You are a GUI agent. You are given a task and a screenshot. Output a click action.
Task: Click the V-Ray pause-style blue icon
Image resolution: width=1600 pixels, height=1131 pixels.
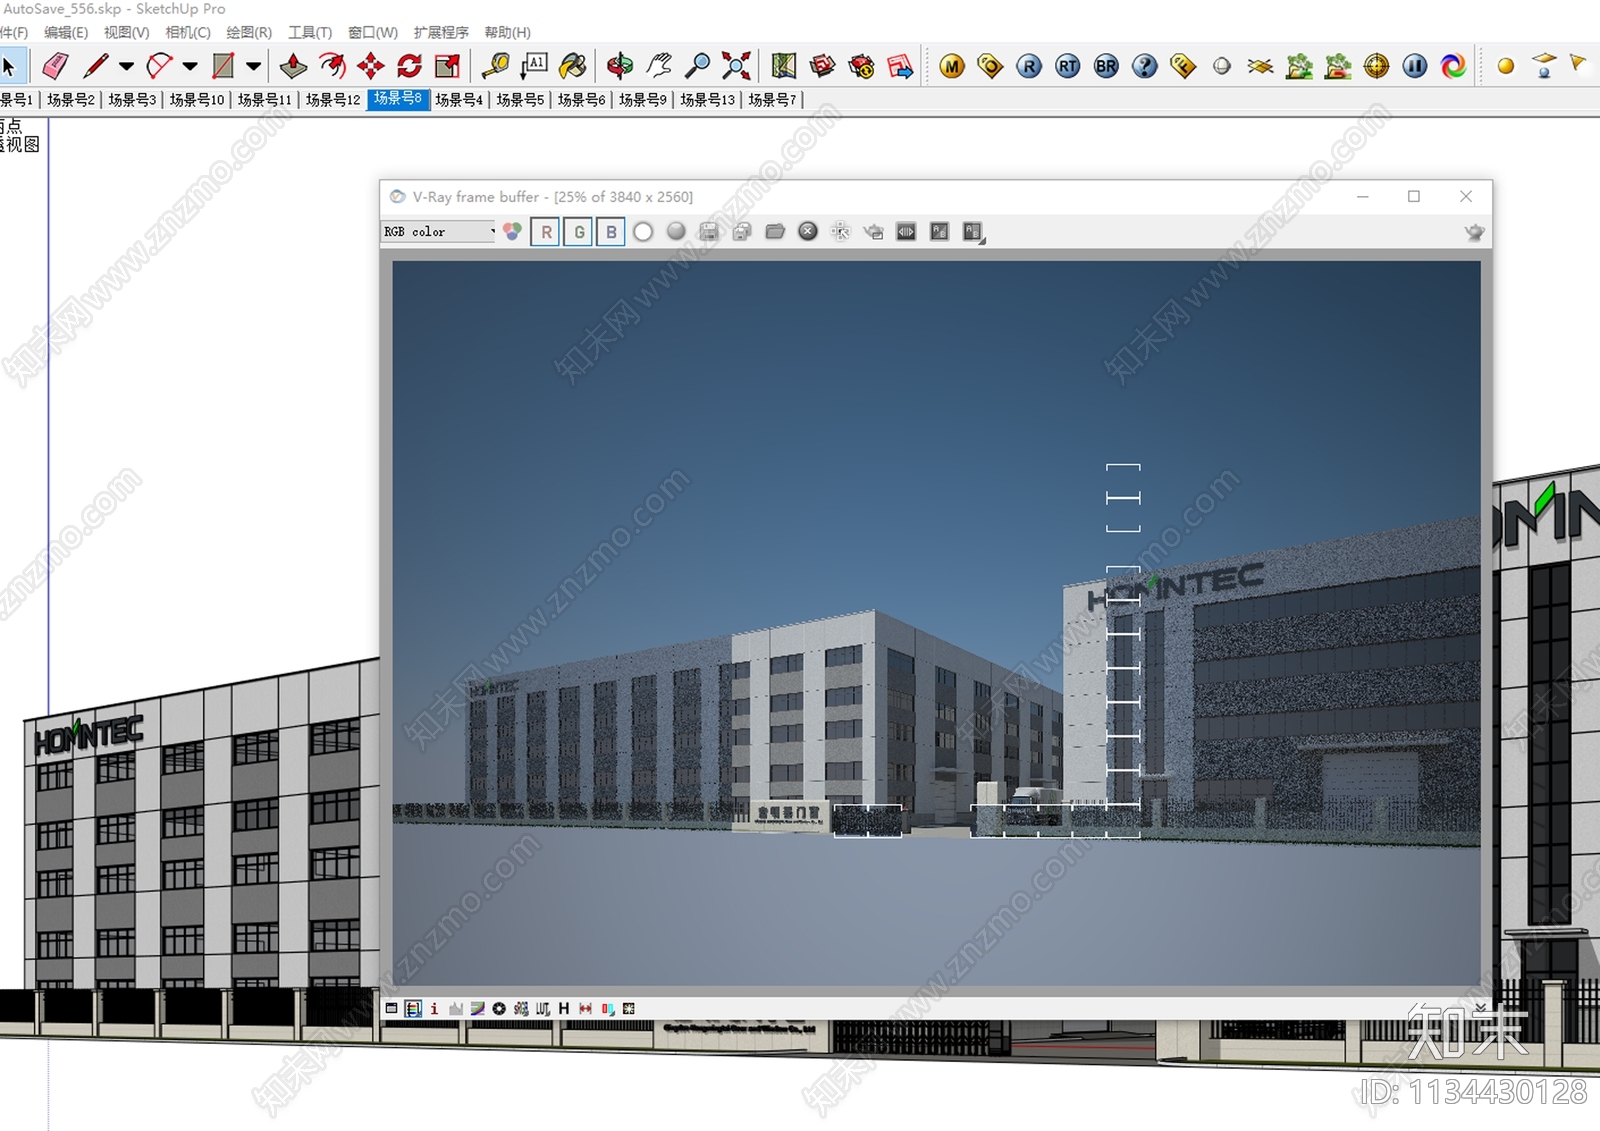1415,66
